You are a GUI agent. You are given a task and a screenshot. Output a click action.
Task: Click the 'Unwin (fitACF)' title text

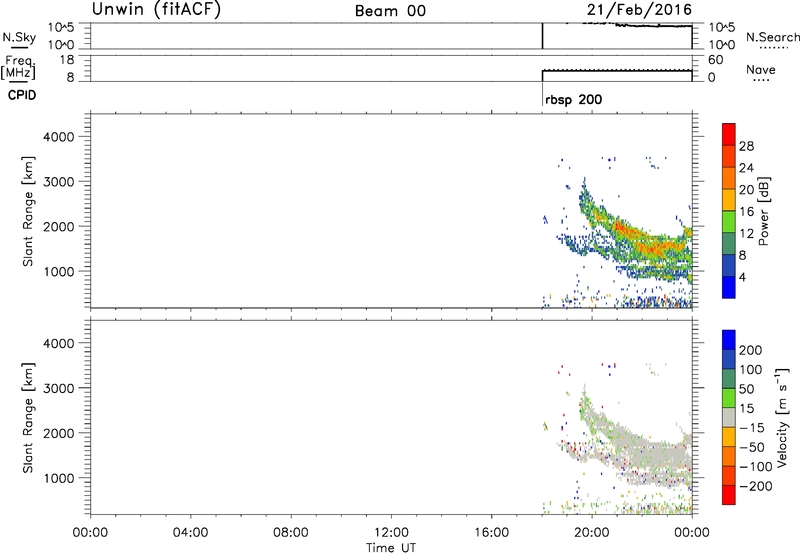tap(156, 9)
